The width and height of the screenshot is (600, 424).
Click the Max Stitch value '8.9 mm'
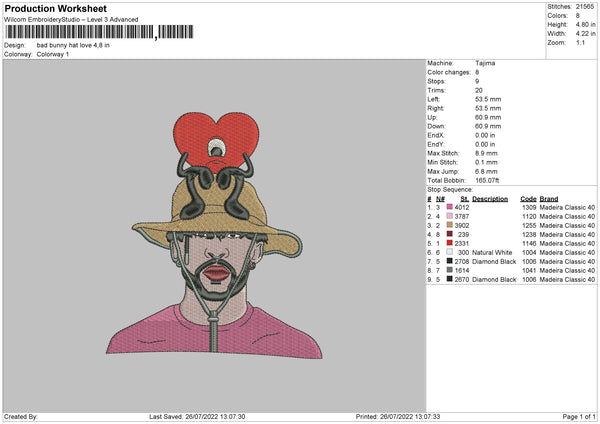[486, 153]
